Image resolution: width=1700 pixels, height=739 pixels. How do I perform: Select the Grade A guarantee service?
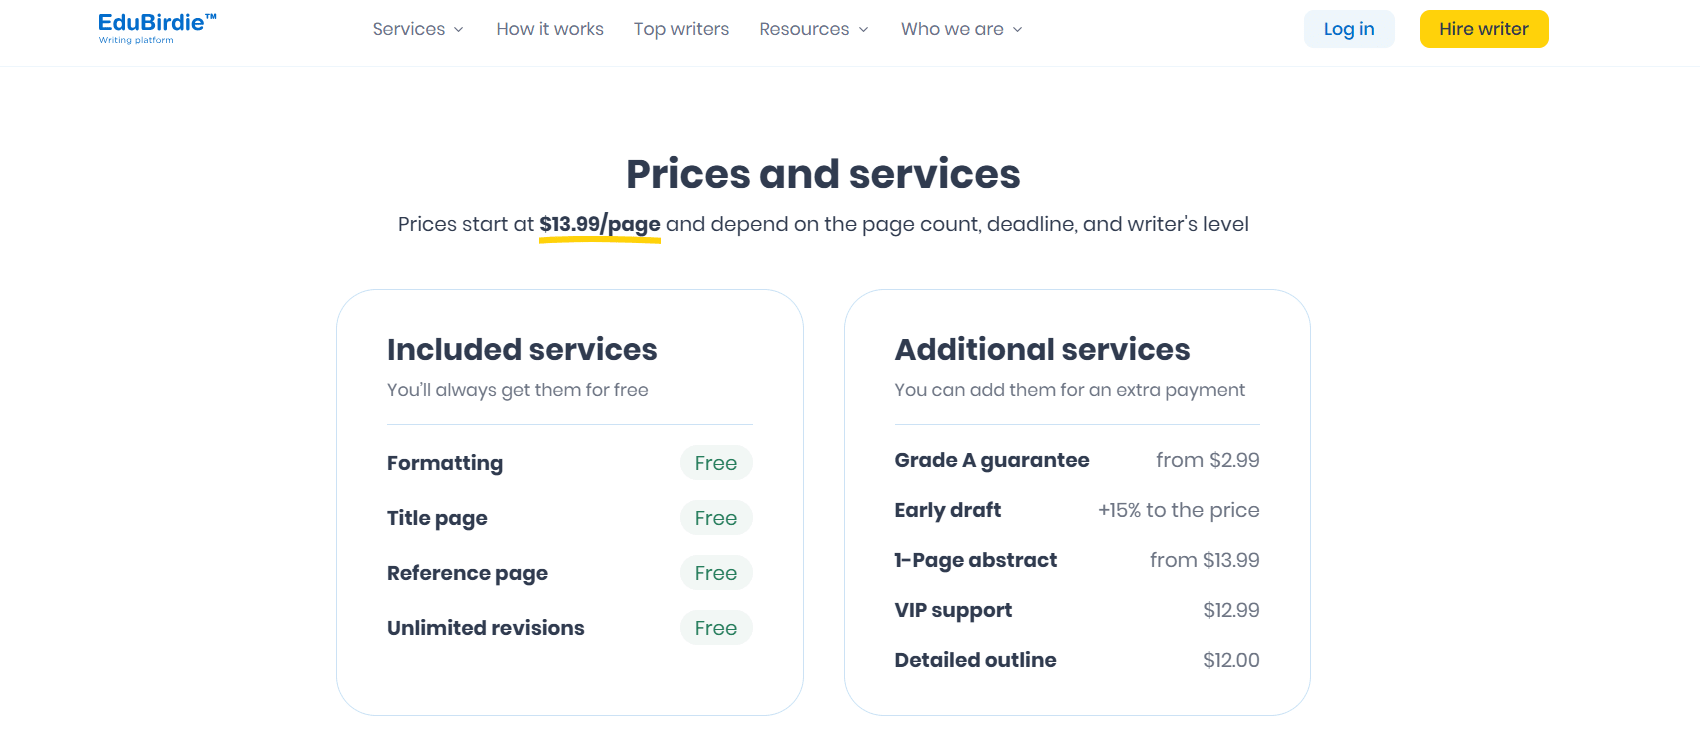991,460
